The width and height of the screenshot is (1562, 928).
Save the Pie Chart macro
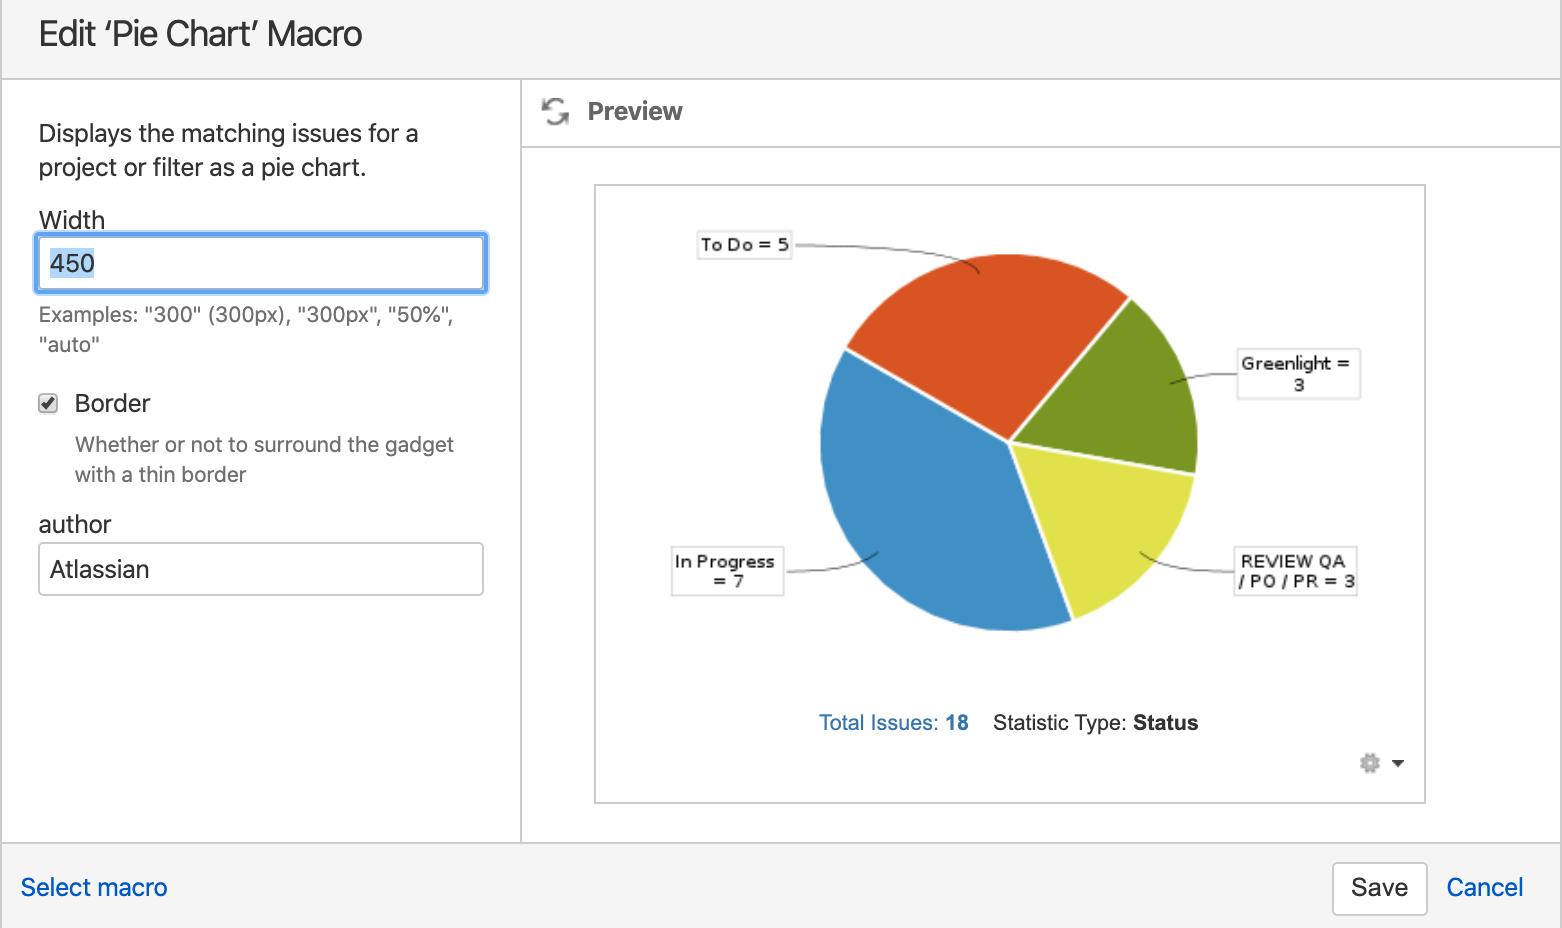coord(1379,888)
